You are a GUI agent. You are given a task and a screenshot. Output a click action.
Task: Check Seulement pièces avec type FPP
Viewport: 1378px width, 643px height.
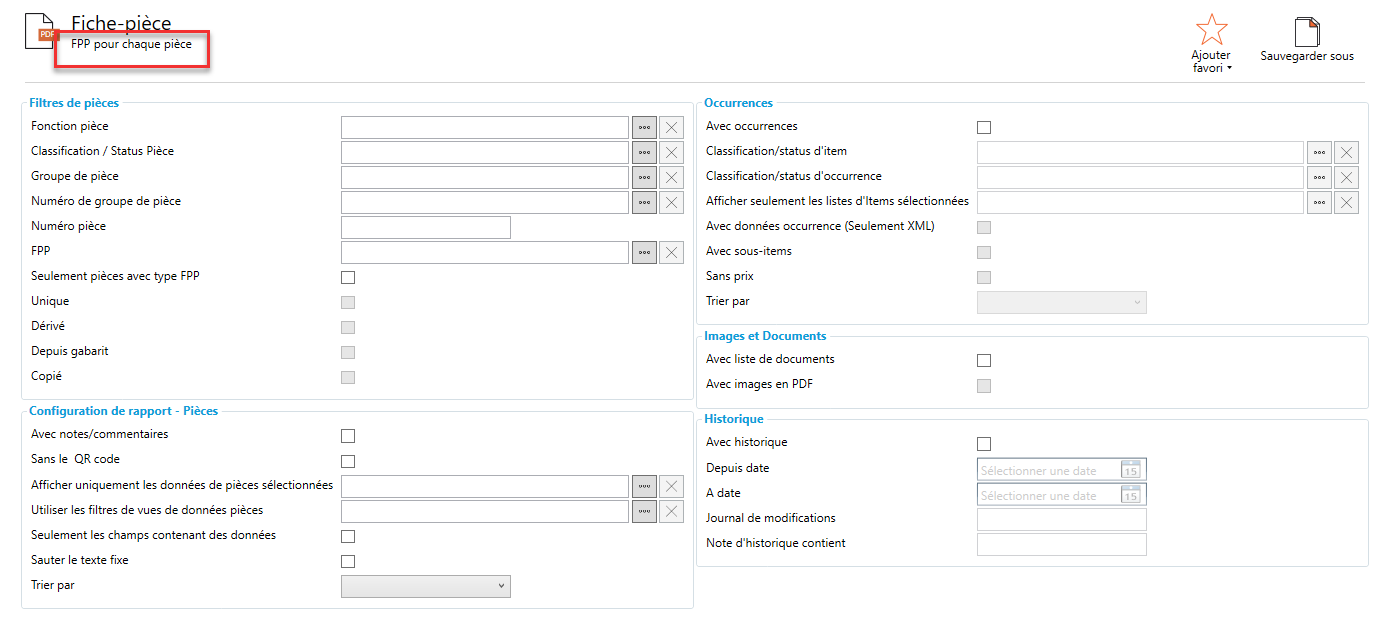[348, 277]
